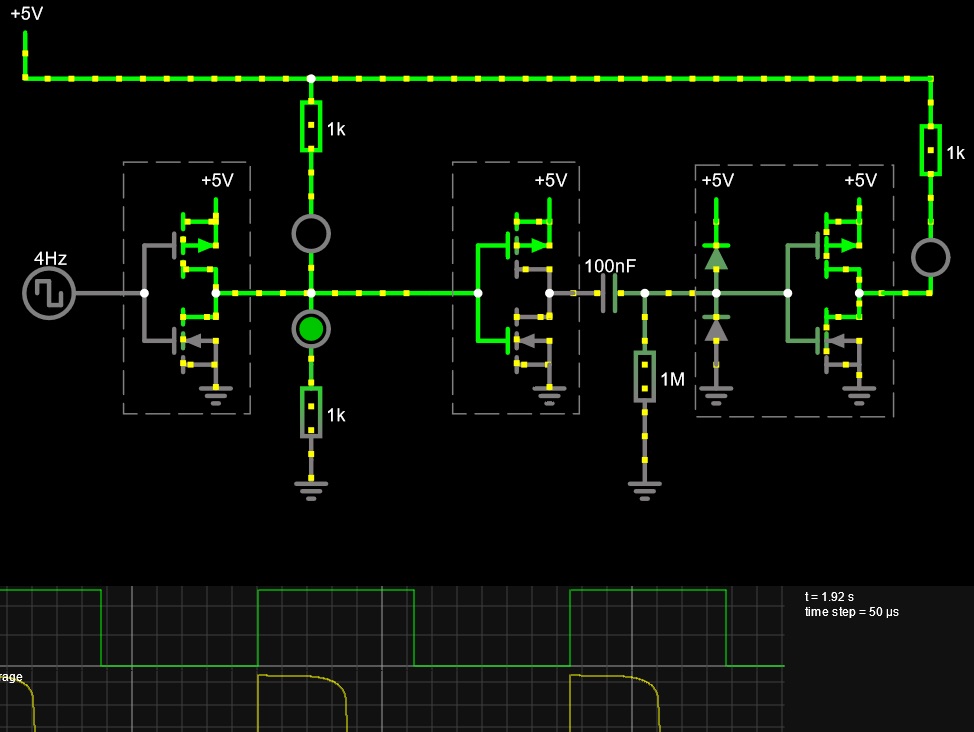Select the 100nF capacitor
Viewport: 974px width, 732px height.
coord(609,293)
